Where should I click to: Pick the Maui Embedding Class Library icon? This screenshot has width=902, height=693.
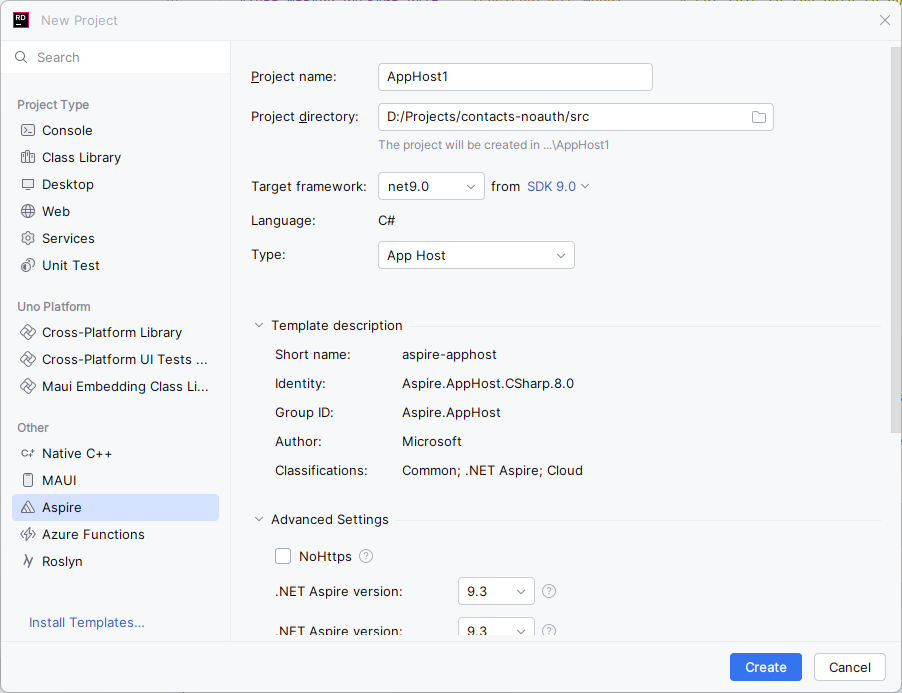[28, 386]
